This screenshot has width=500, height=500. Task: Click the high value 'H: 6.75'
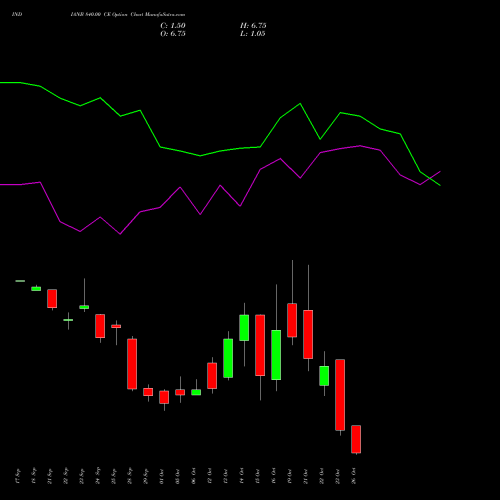[x=253, y=26]
